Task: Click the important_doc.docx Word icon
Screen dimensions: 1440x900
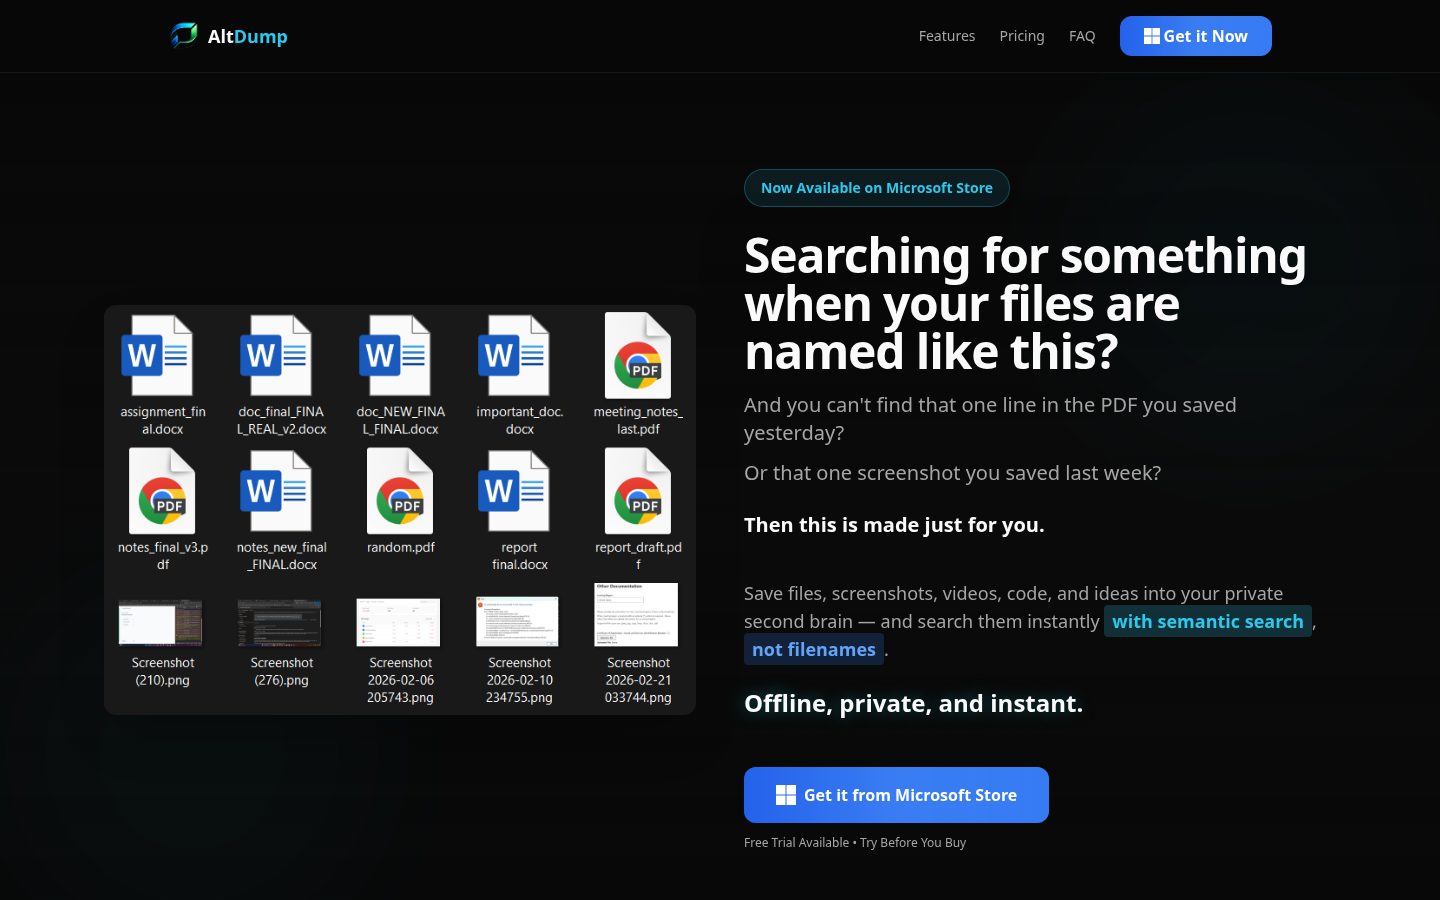Action: pos(514,356)
